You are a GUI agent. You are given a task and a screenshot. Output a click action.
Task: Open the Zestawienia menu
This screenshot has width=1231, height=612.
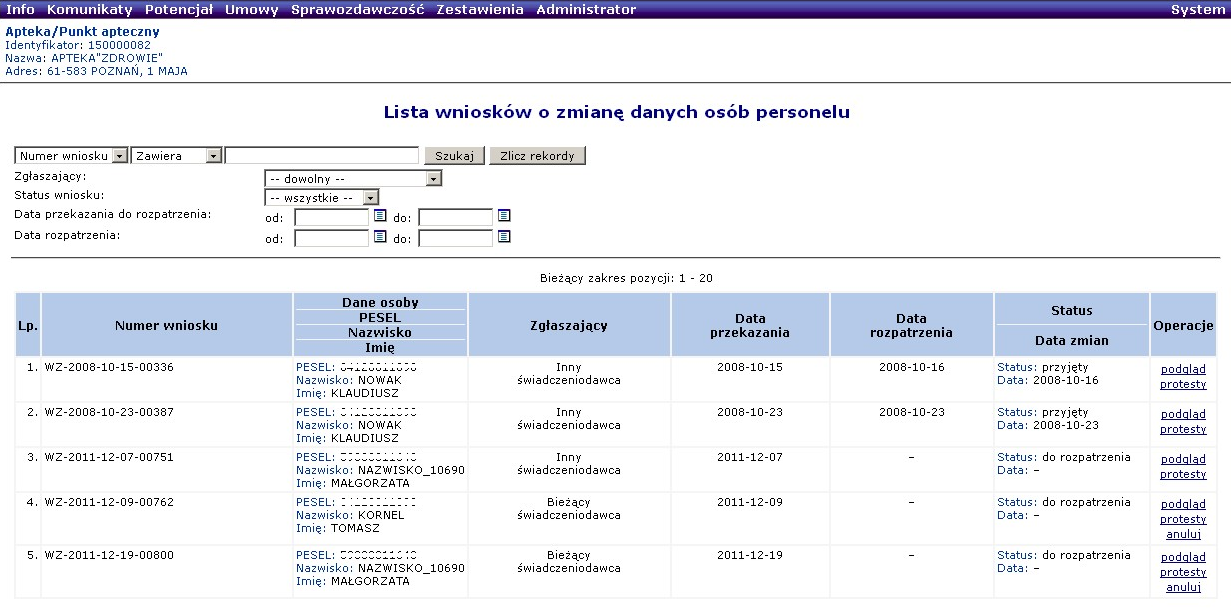[480, 9]
